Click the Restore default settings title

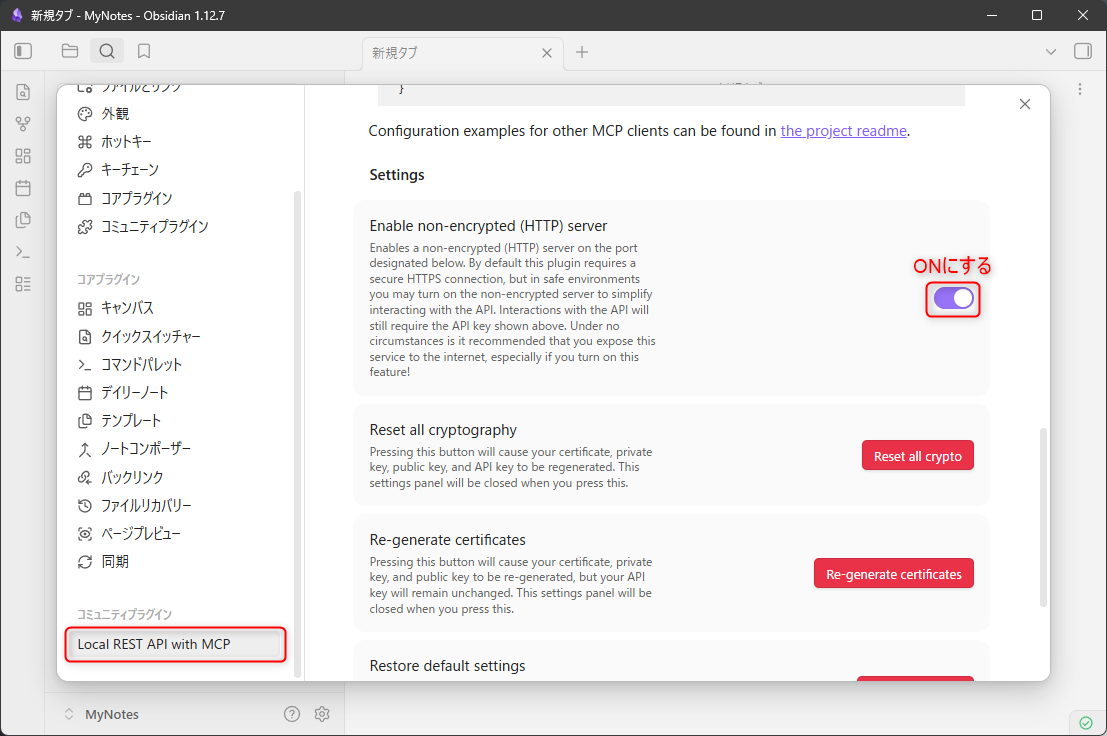point(447,666)
